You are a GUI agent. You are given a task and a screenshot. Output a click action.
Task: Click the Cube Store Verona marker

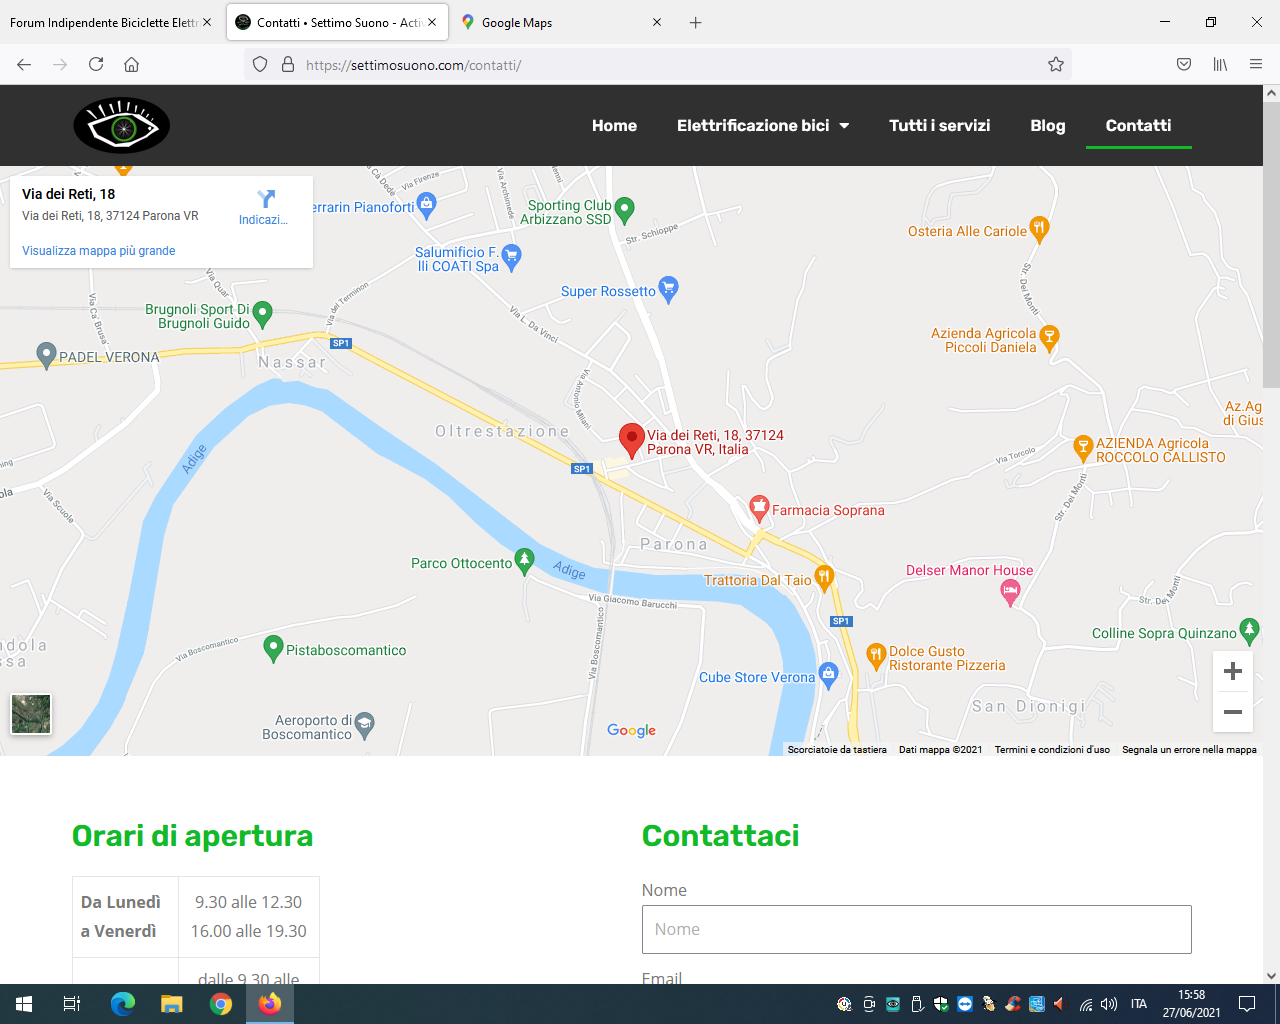coord(828,675)
